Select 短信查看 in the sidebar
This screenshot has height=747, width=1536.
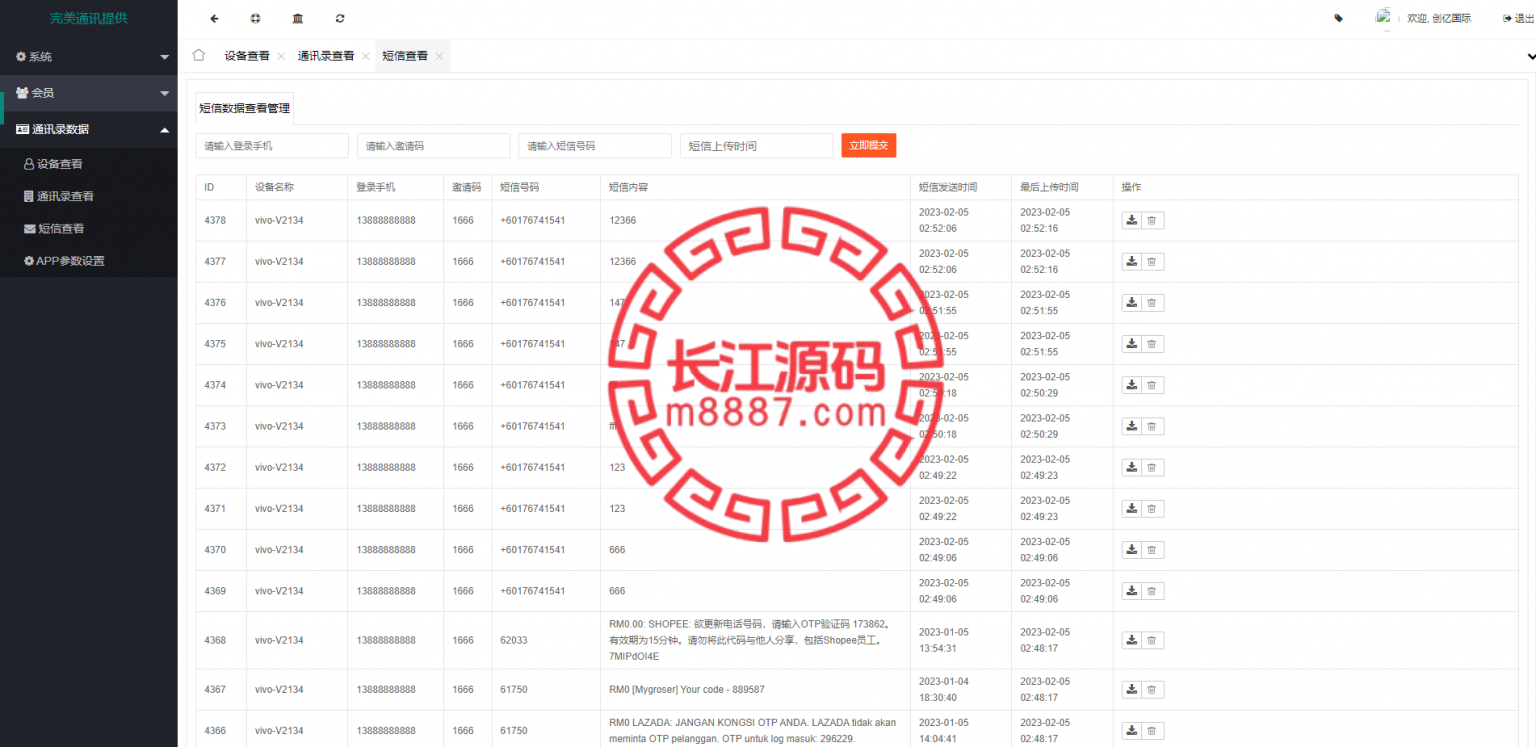pyautogui.click(x=89, y=228)
